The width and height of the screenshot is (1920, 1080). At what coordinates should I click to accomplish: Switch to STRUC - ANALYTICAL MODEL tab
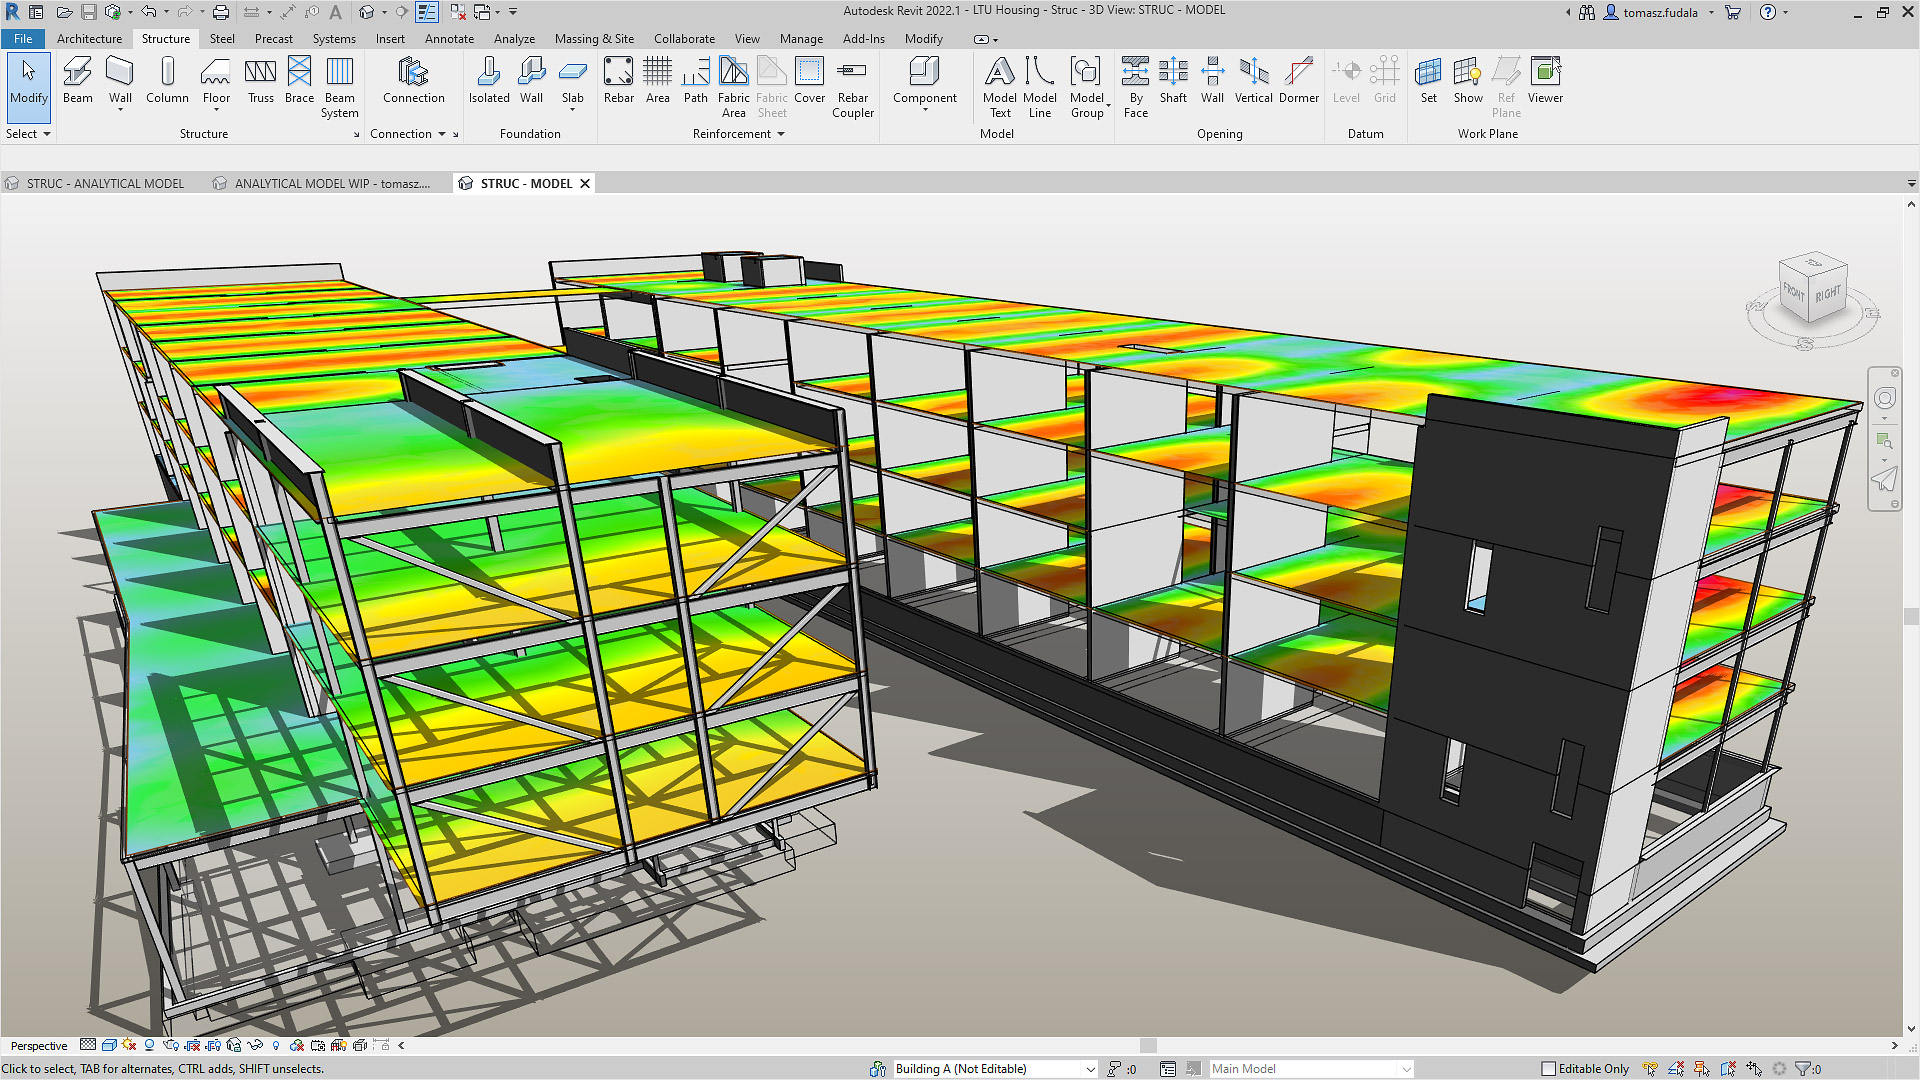click(x=104, y=183)
